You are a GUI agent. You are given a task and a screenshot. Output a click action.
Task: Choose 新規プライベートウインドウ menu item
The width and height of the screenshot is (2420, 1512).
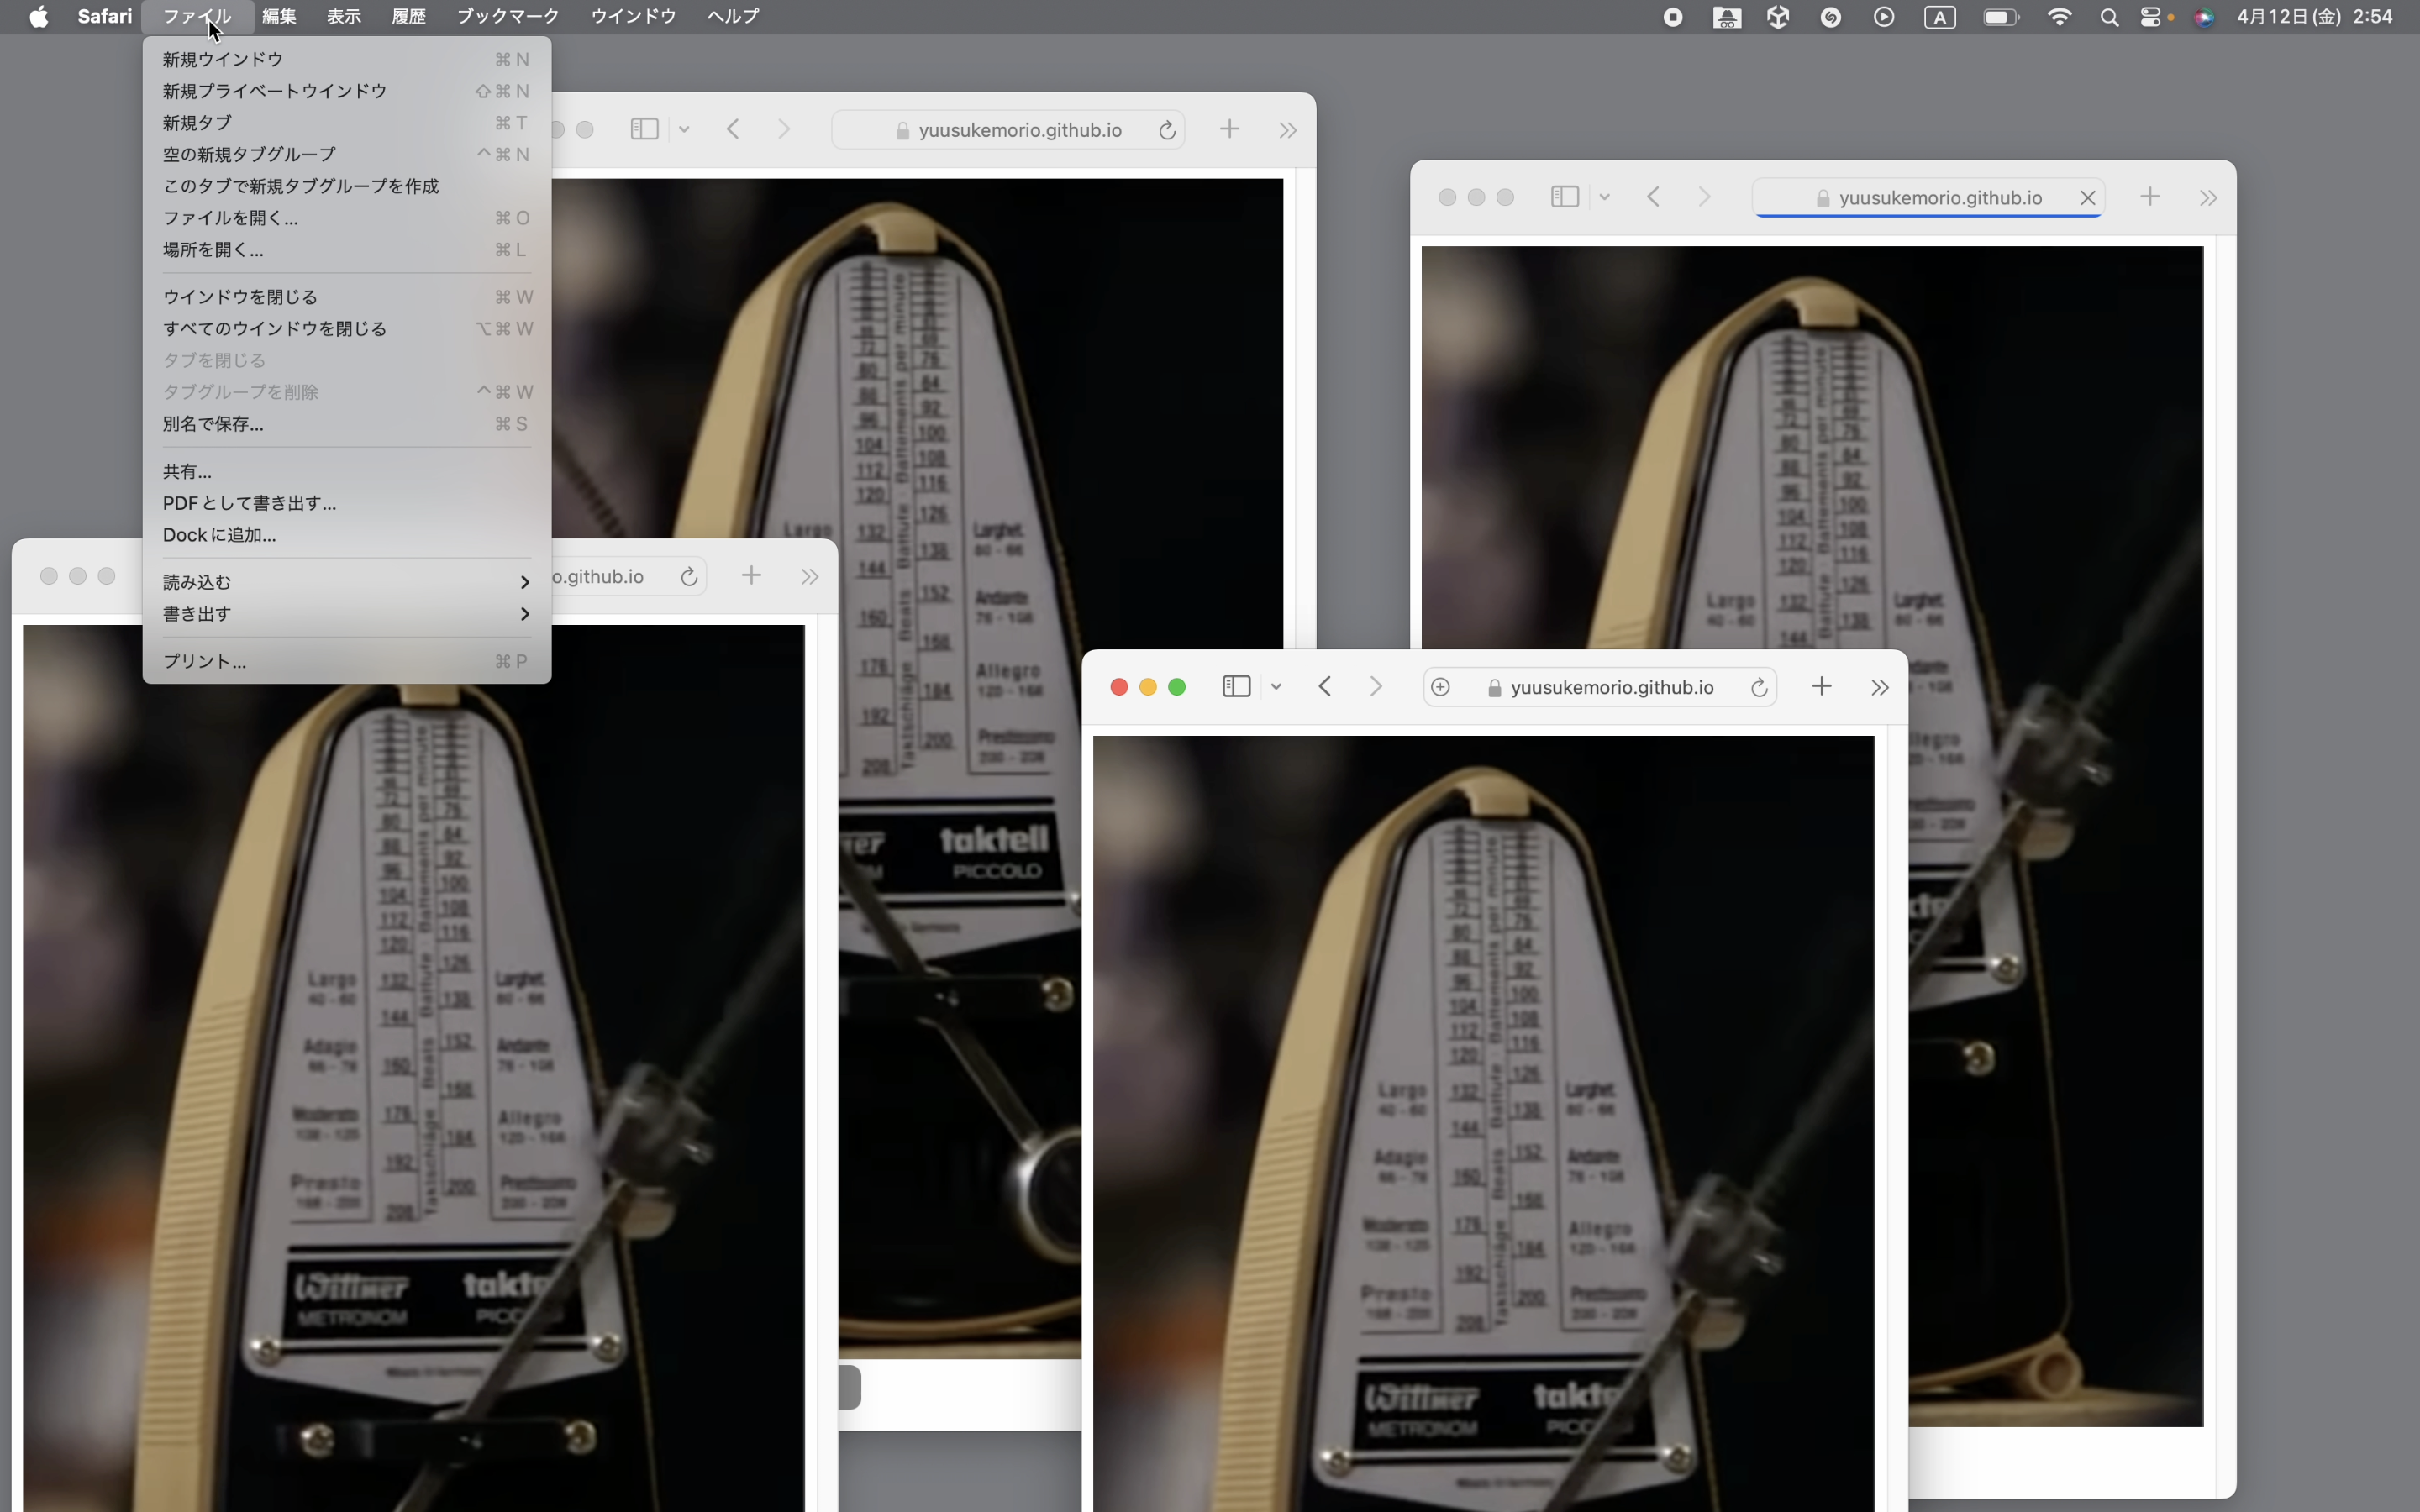coord(346,91)
